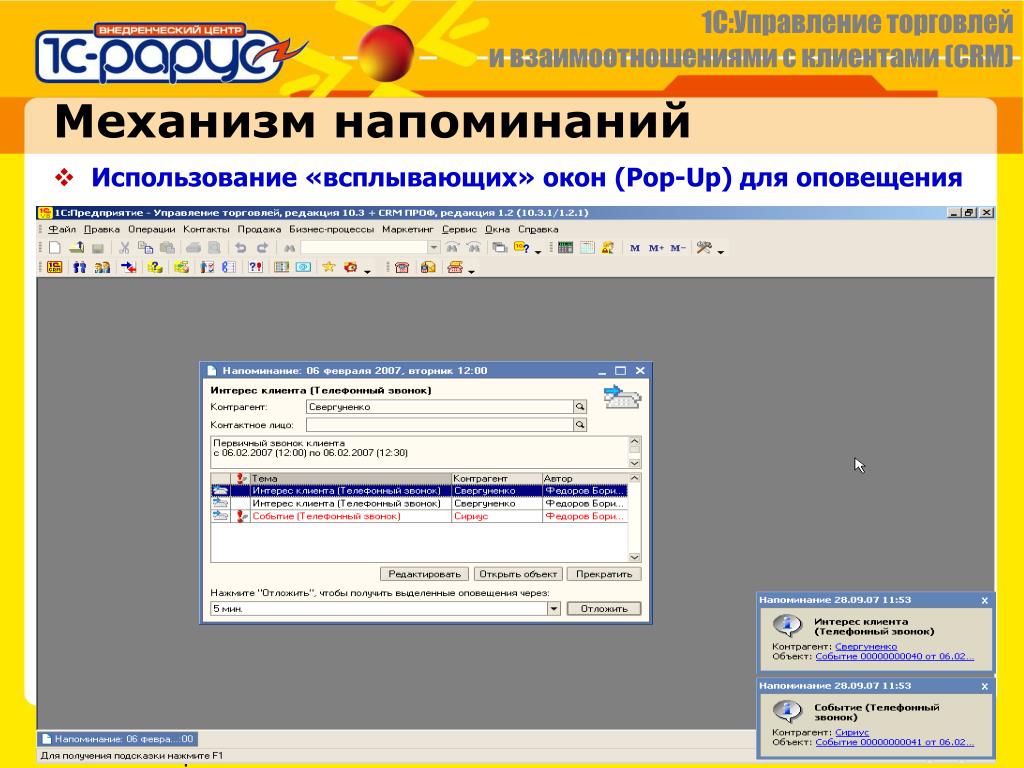Click the gold star icon in toolbar
The image size is (1024, 768).
coord(328,267)
